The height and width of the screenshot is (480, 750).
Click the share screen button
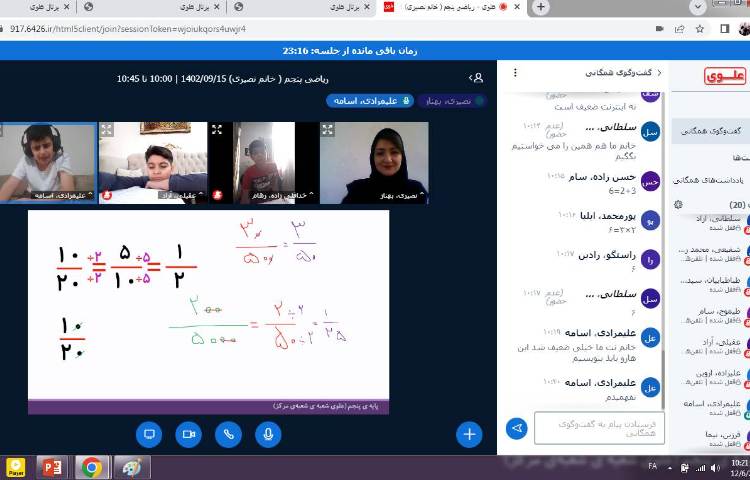coord(149,434)
